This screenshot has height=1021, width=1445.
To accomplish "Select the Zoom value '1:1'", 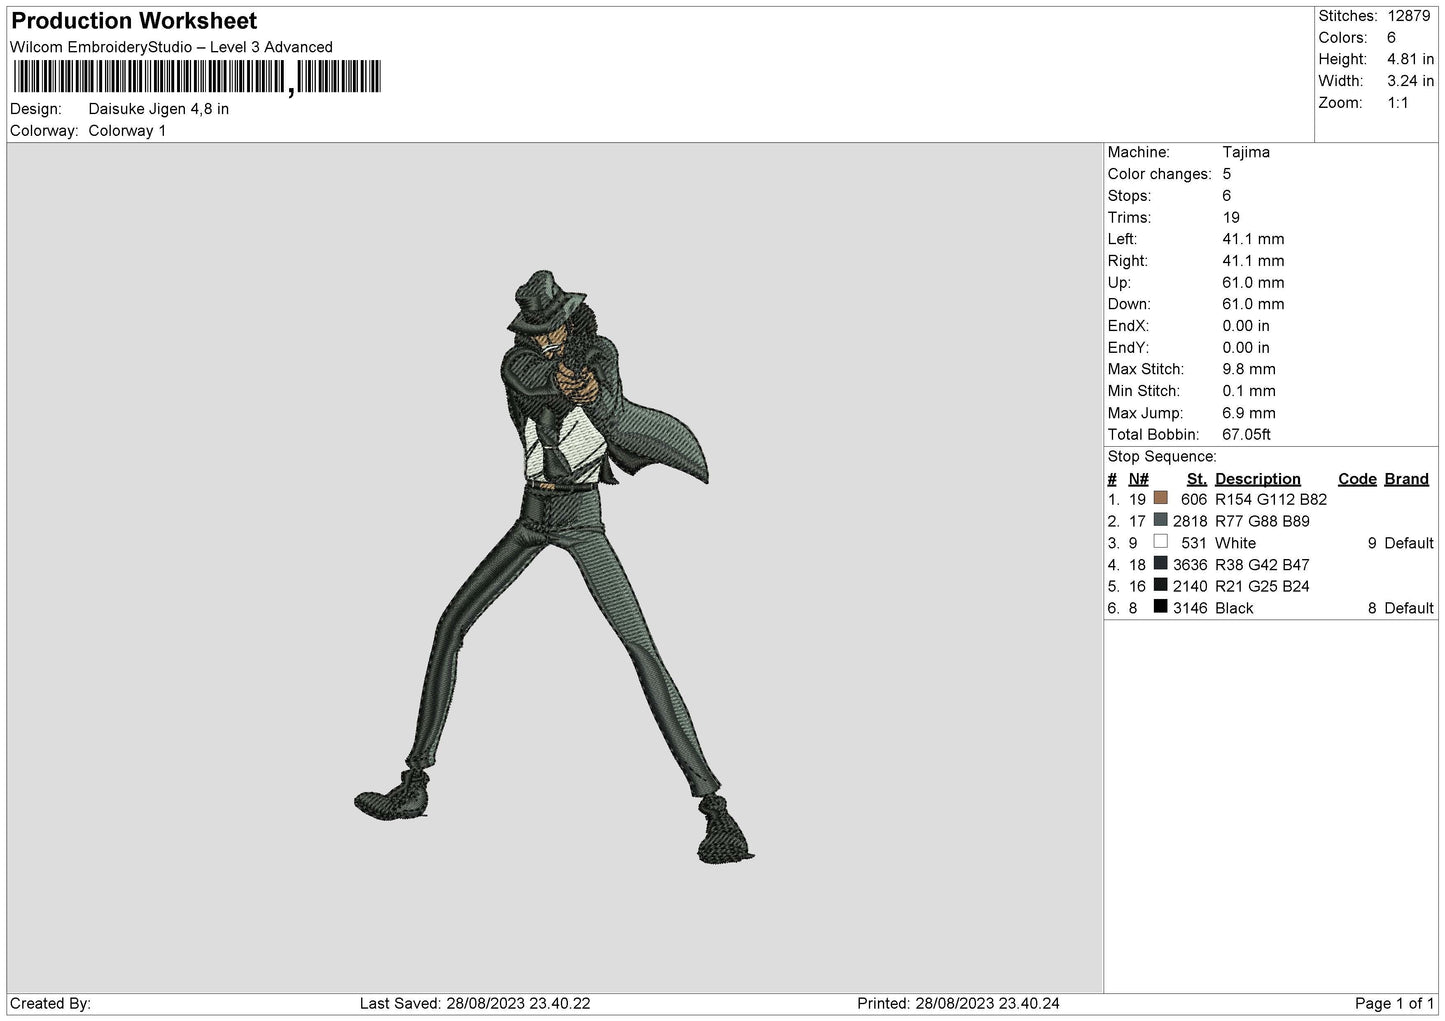I will click(1397, 103).
